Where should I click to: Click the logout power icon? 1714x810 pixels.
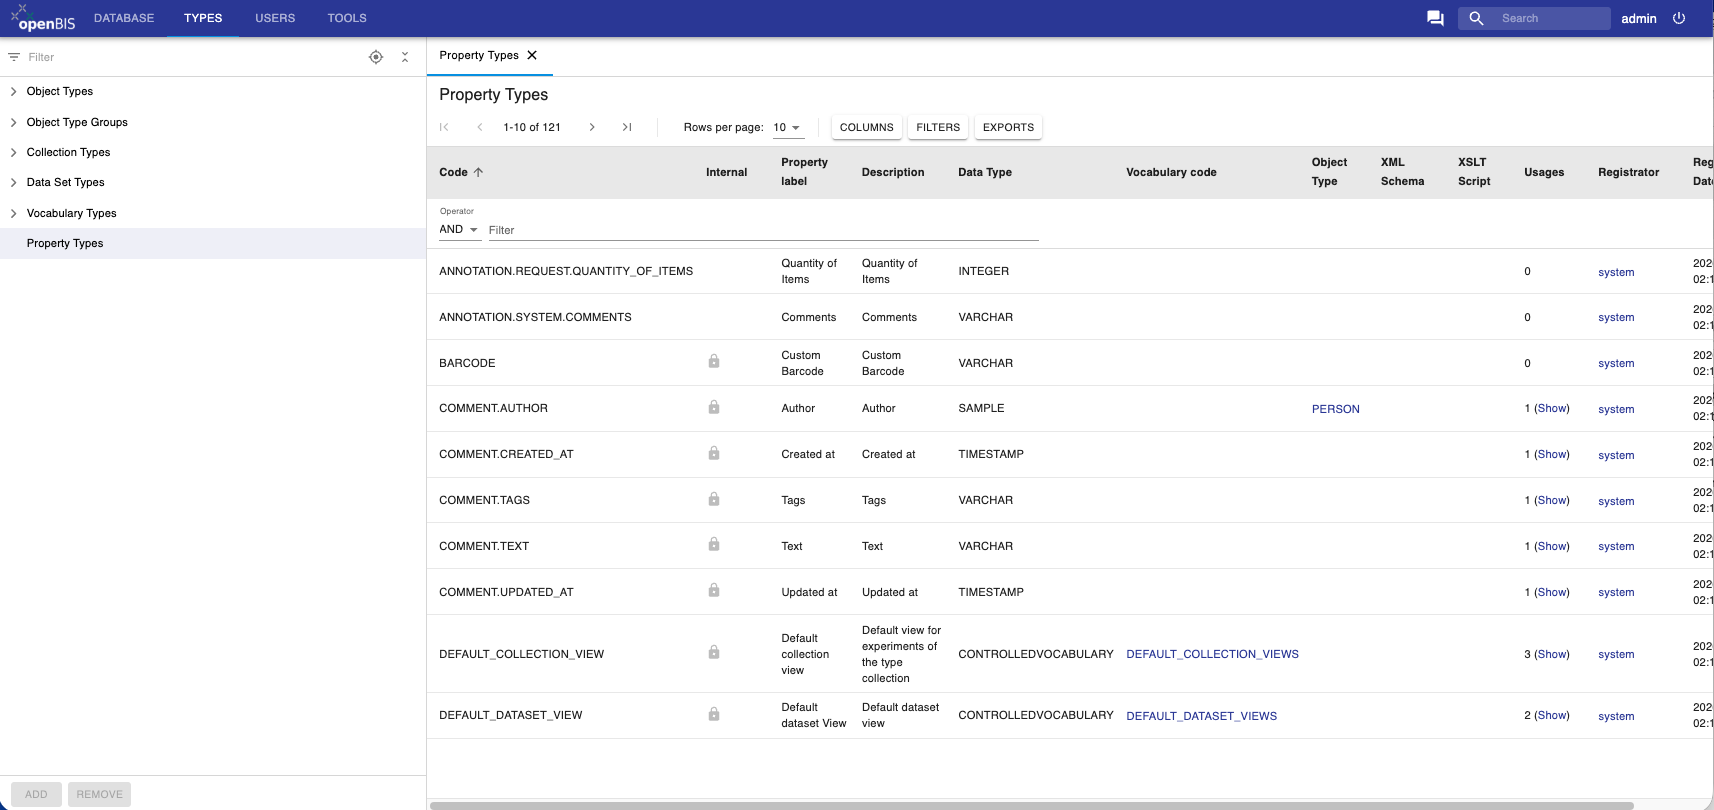(x=1679, y=18)
